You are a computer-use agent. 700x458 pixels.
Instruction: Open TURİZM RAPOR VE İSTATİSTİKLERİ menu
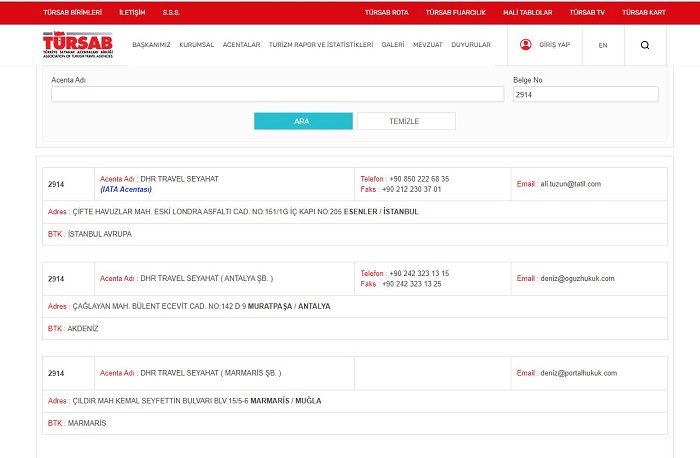(x=321, y=45)
